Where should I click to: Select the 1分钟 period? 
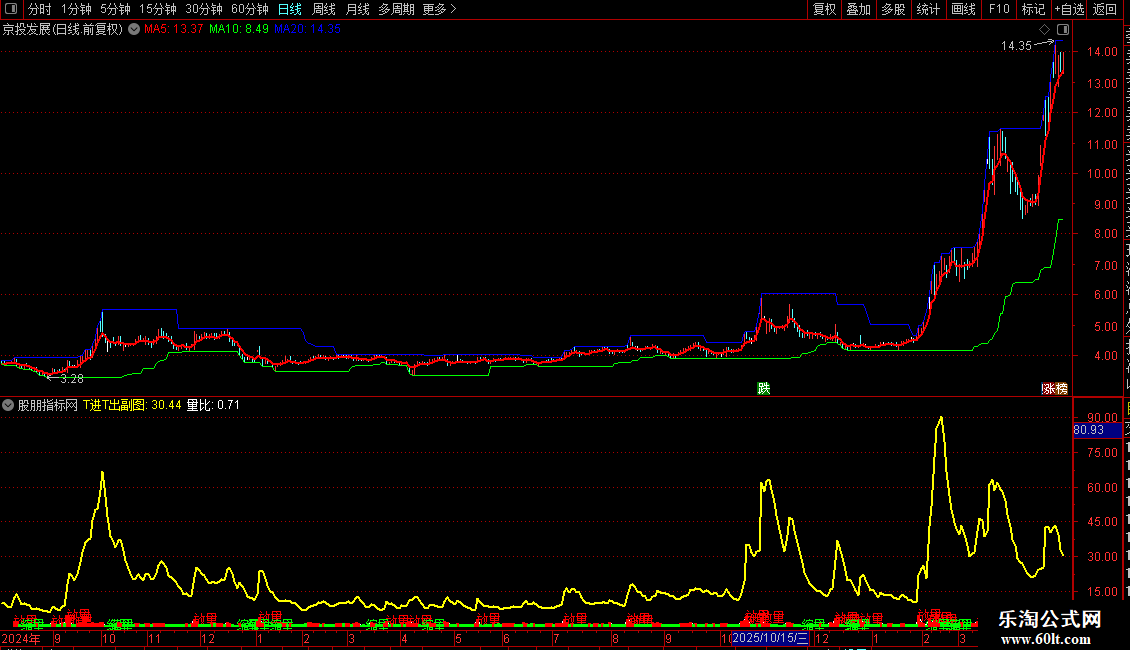(x=76, y=9)
